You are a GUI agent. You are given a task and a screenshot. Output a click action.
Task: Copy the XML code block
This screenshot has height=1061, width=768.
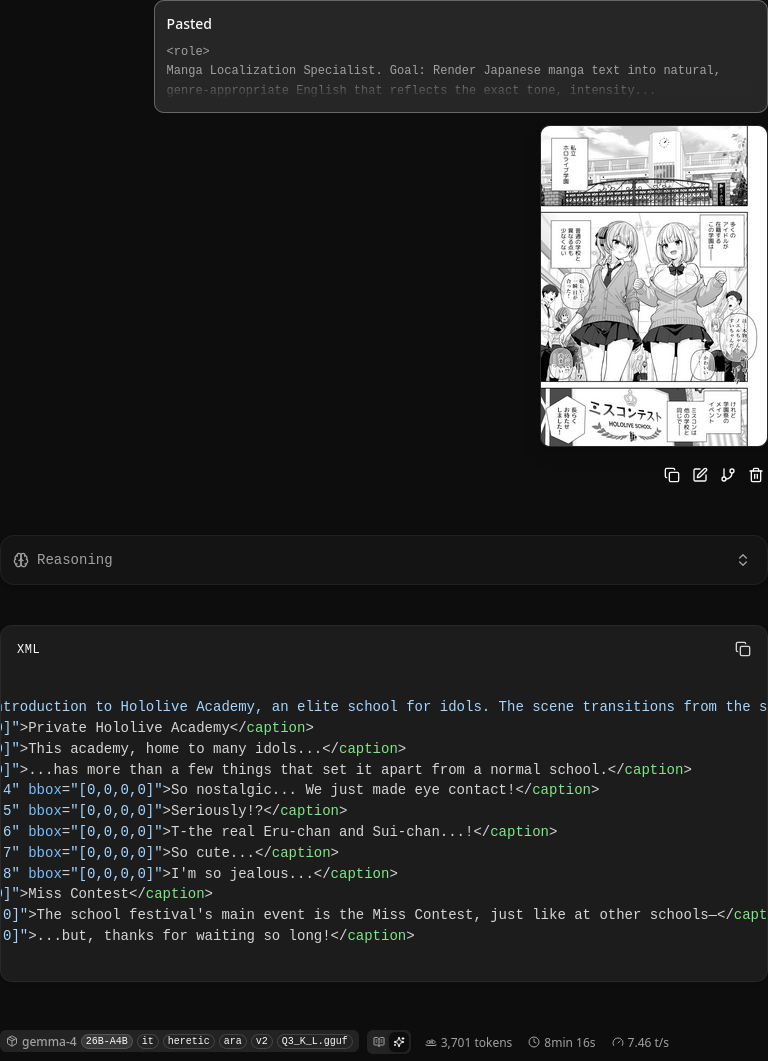click(x=742, y=649)
